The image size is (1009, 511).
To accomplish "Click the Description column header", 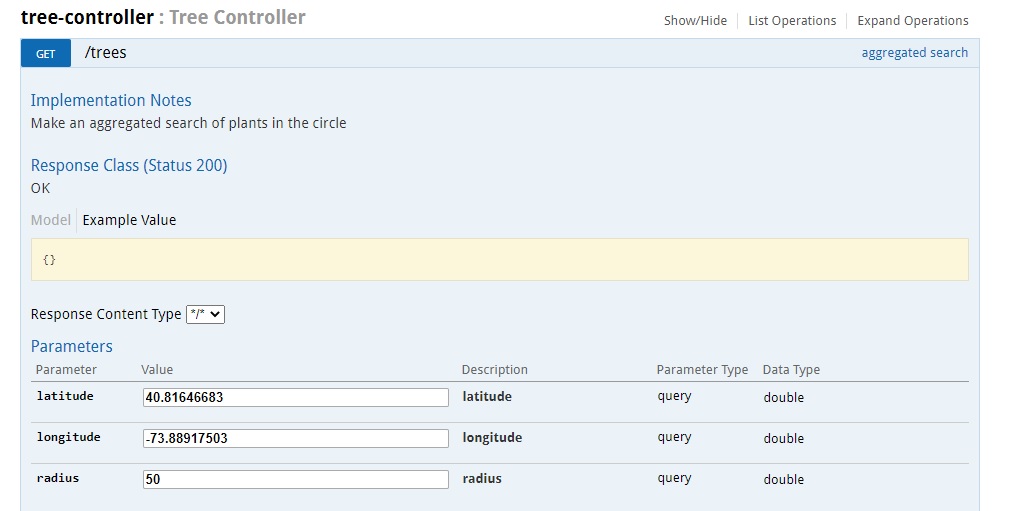I will [x=494, y=370].
